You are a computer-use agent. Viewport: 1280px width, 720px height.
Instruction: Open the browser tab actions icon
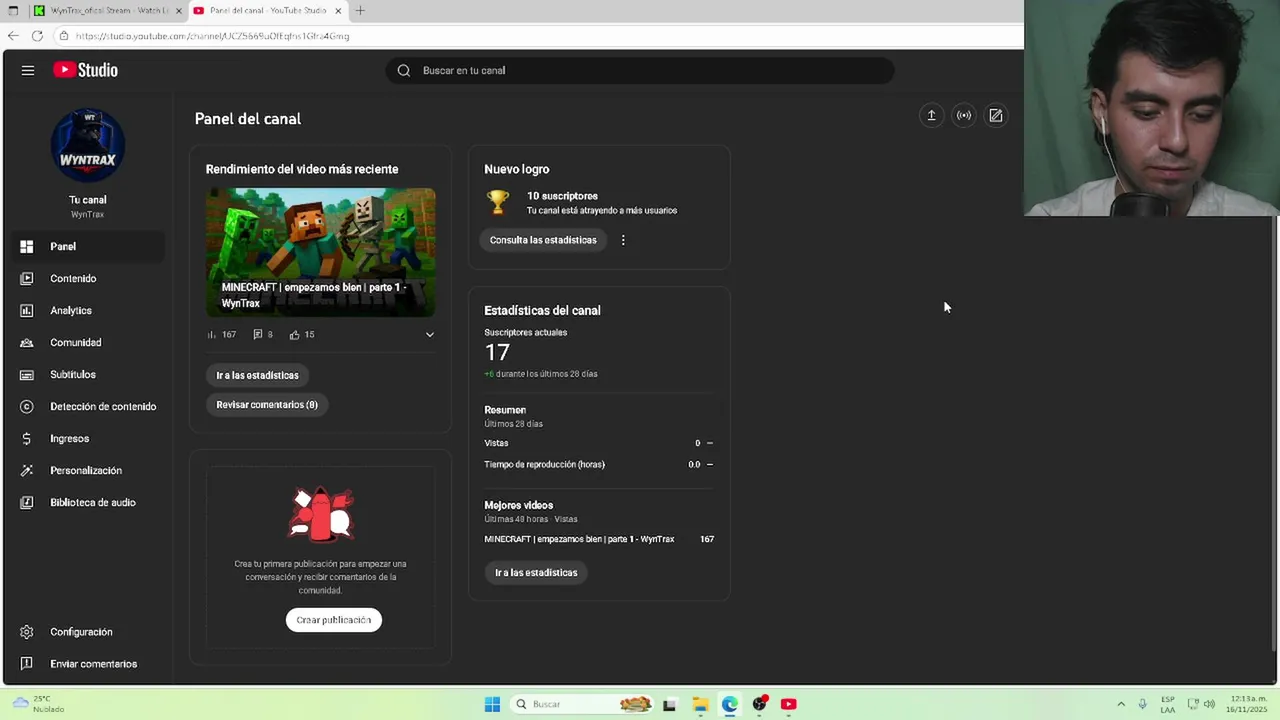coord(13,10)
